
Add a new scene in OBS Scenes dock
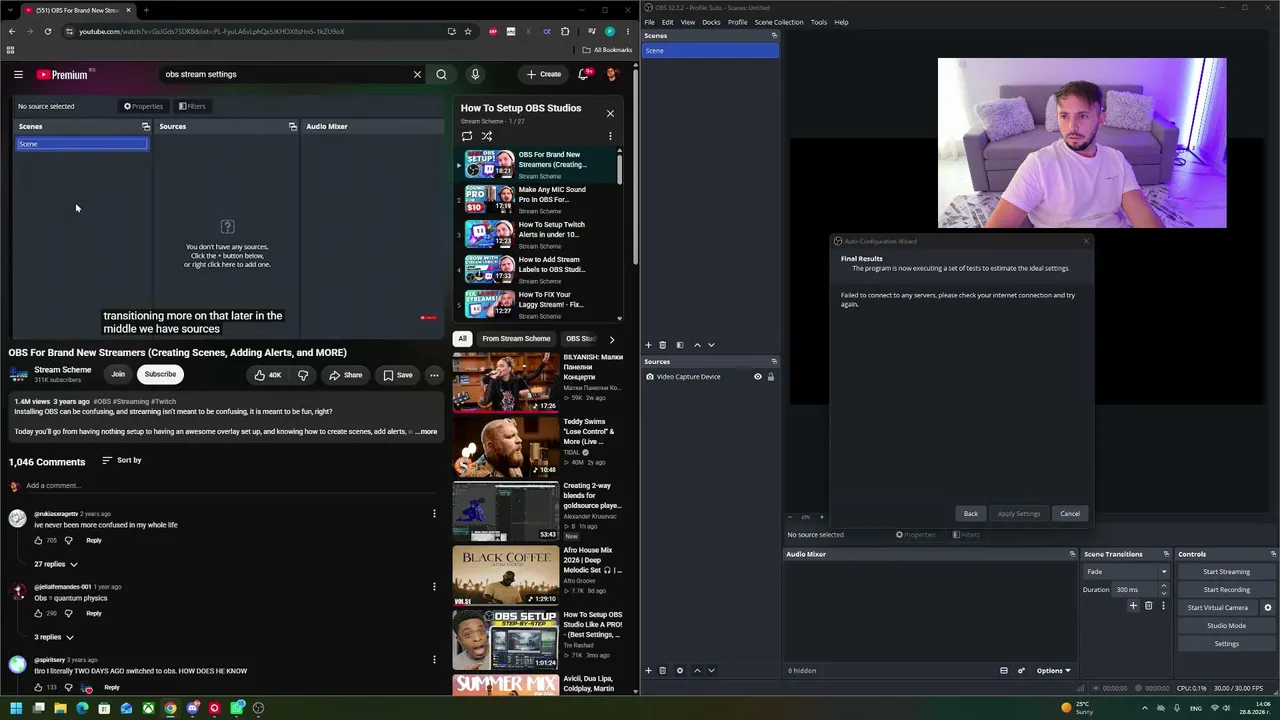648,345
